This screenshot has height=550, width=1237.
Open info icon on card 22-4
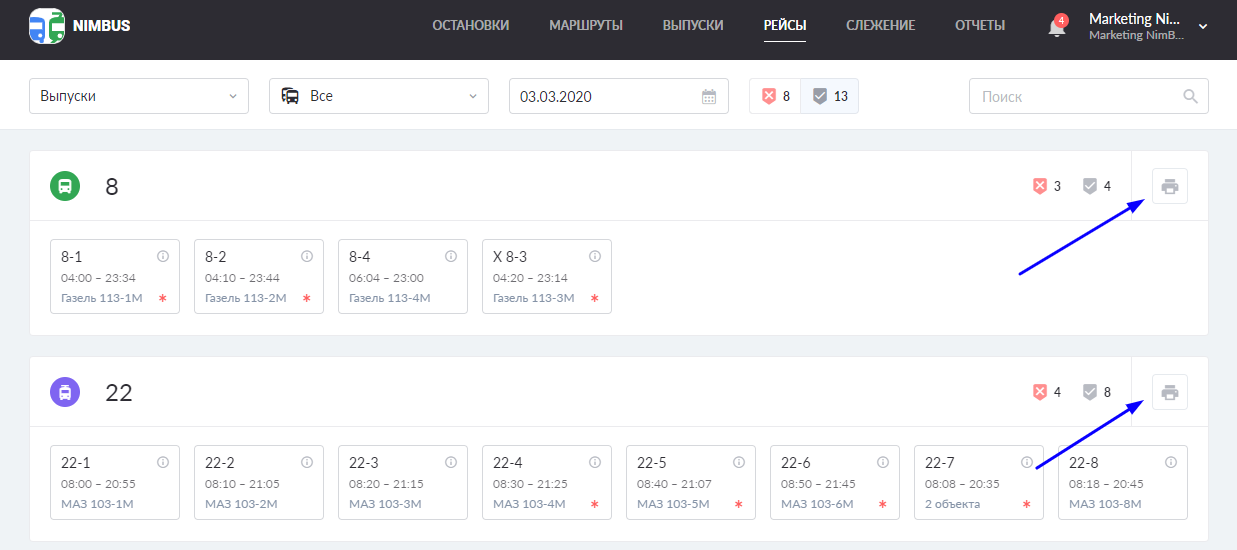click(x=595, y=463)
